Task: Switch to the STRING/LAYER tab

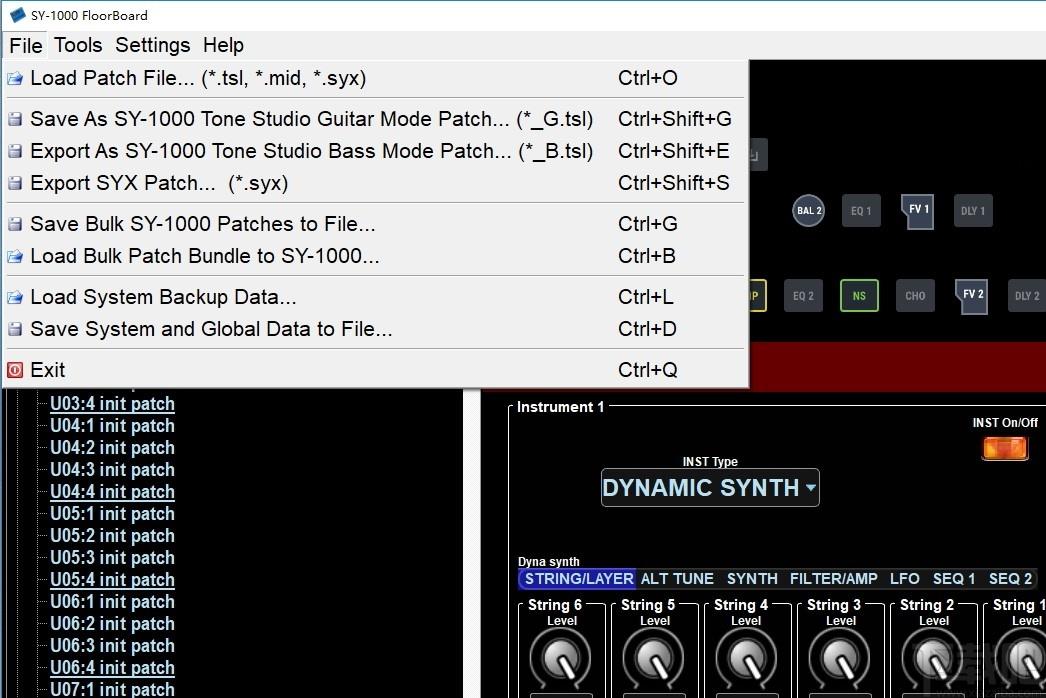Action: (578, 579)
